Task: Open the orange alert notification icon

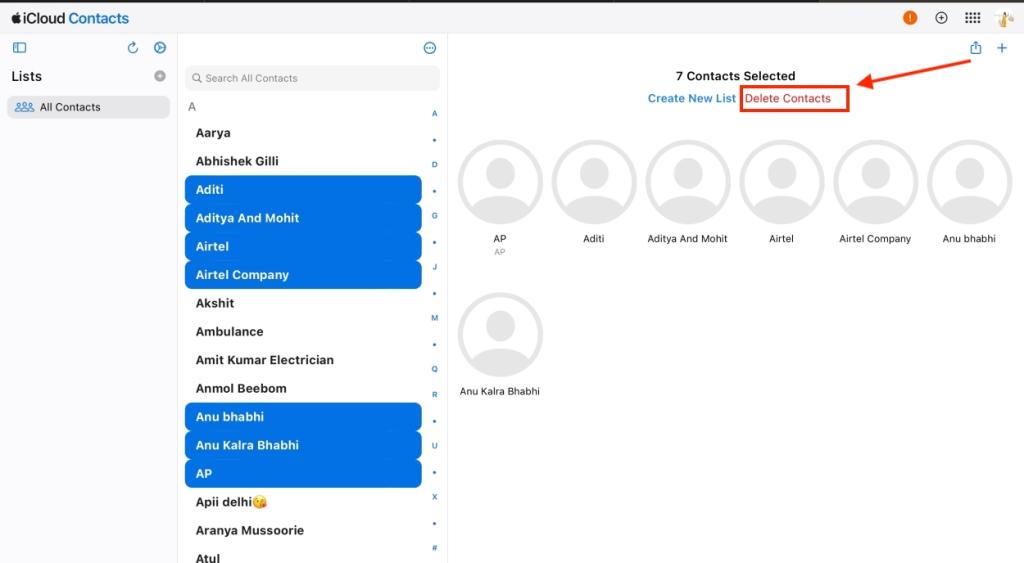Action: pyautogui.click(x=910, y=18)
